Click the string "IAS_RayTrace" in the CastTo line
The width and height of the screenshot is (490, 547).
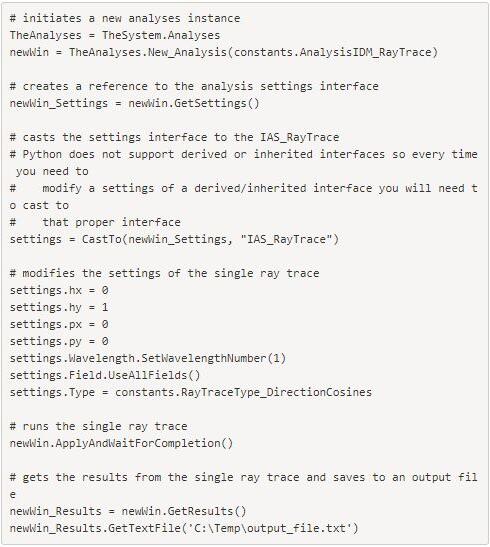tap(286, 239)
